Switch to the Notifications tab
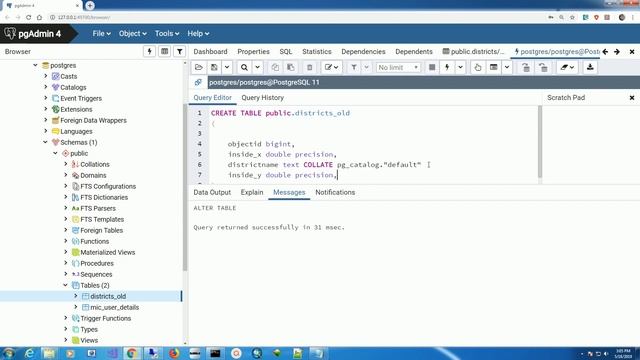This screenshot has width=640, height=360. [335, 192]
